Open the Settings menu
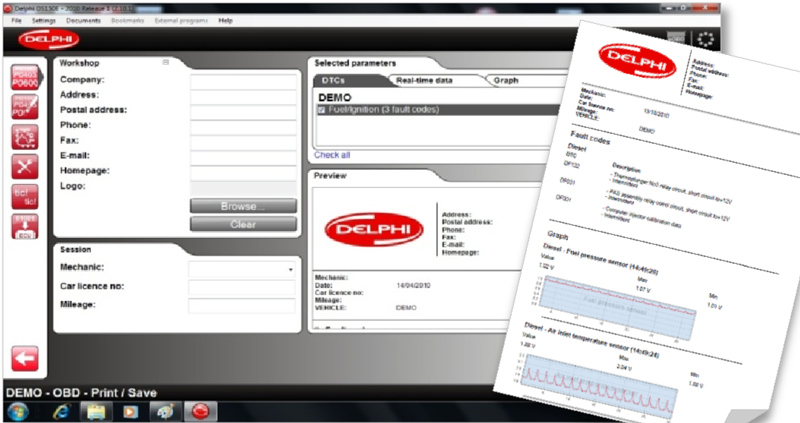 coord(43,20)
